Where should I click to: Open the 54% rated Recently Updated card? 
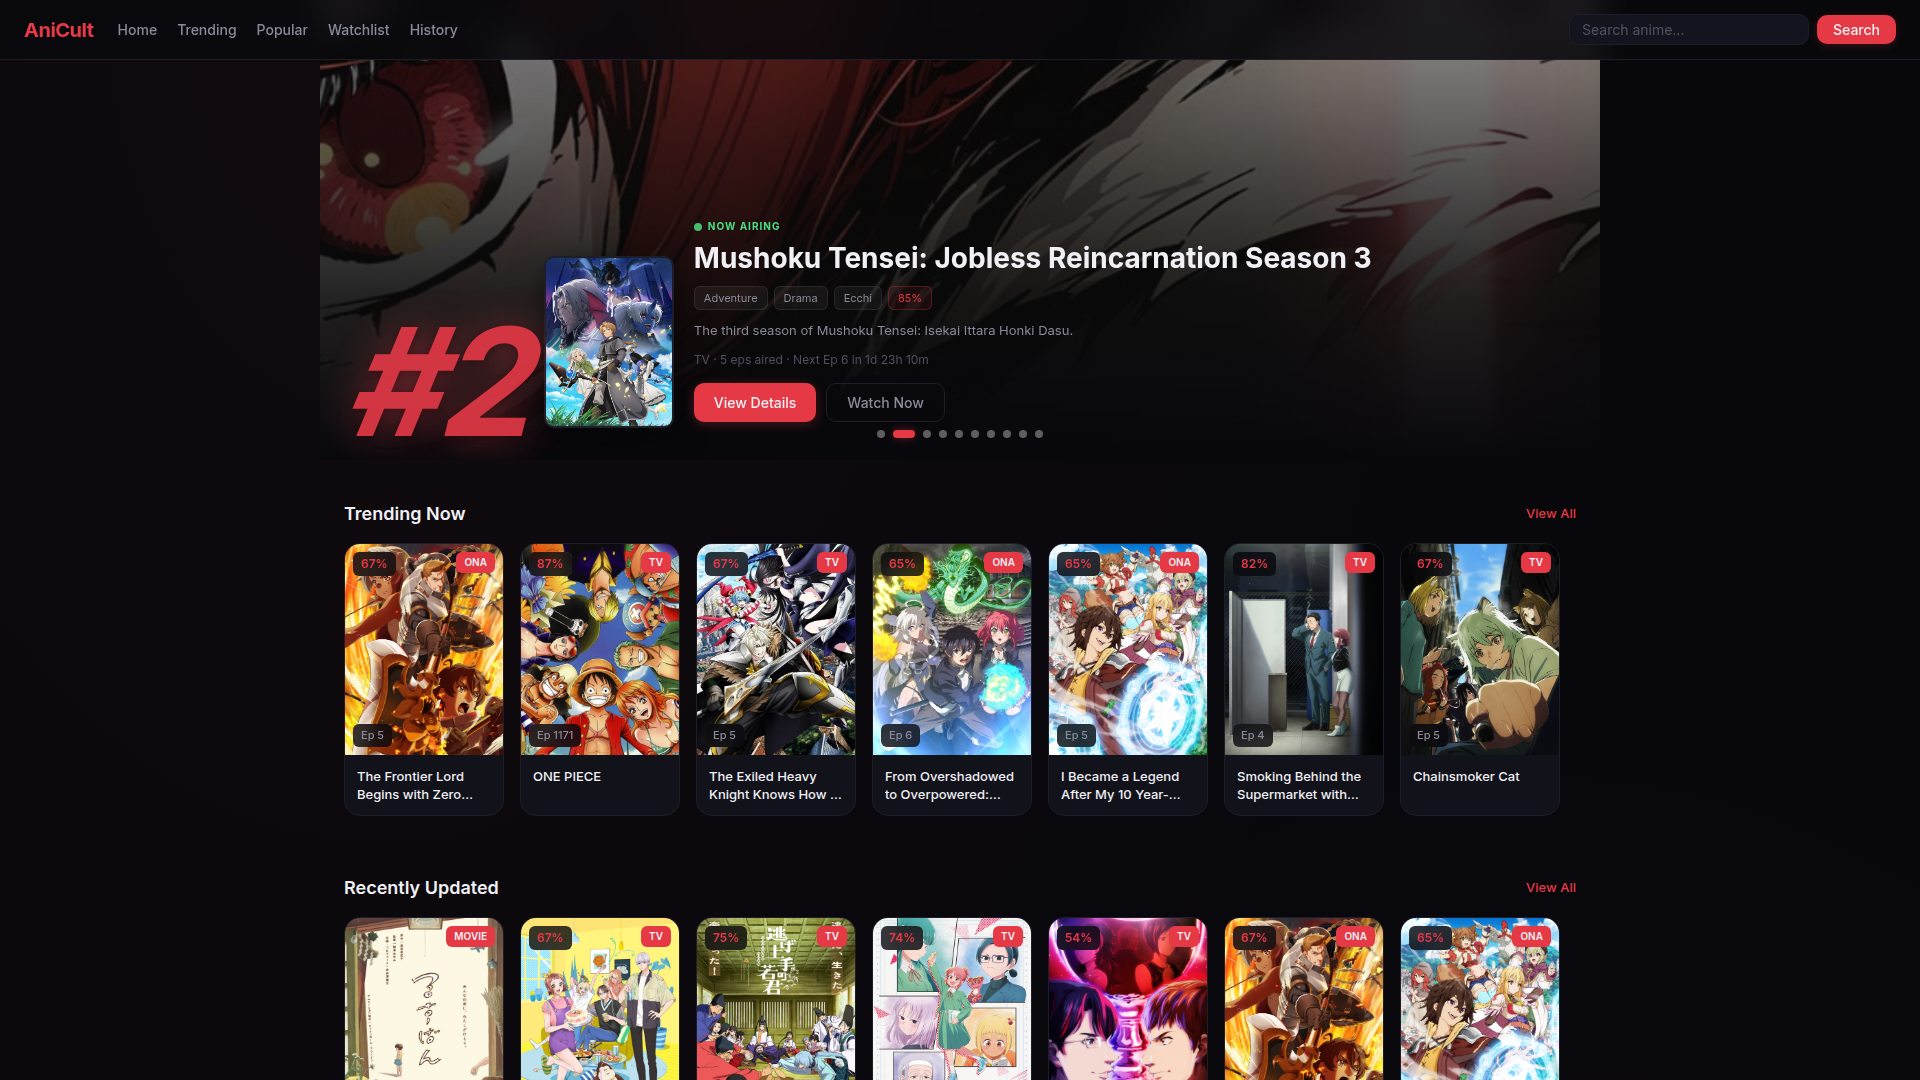point(1128,999)
